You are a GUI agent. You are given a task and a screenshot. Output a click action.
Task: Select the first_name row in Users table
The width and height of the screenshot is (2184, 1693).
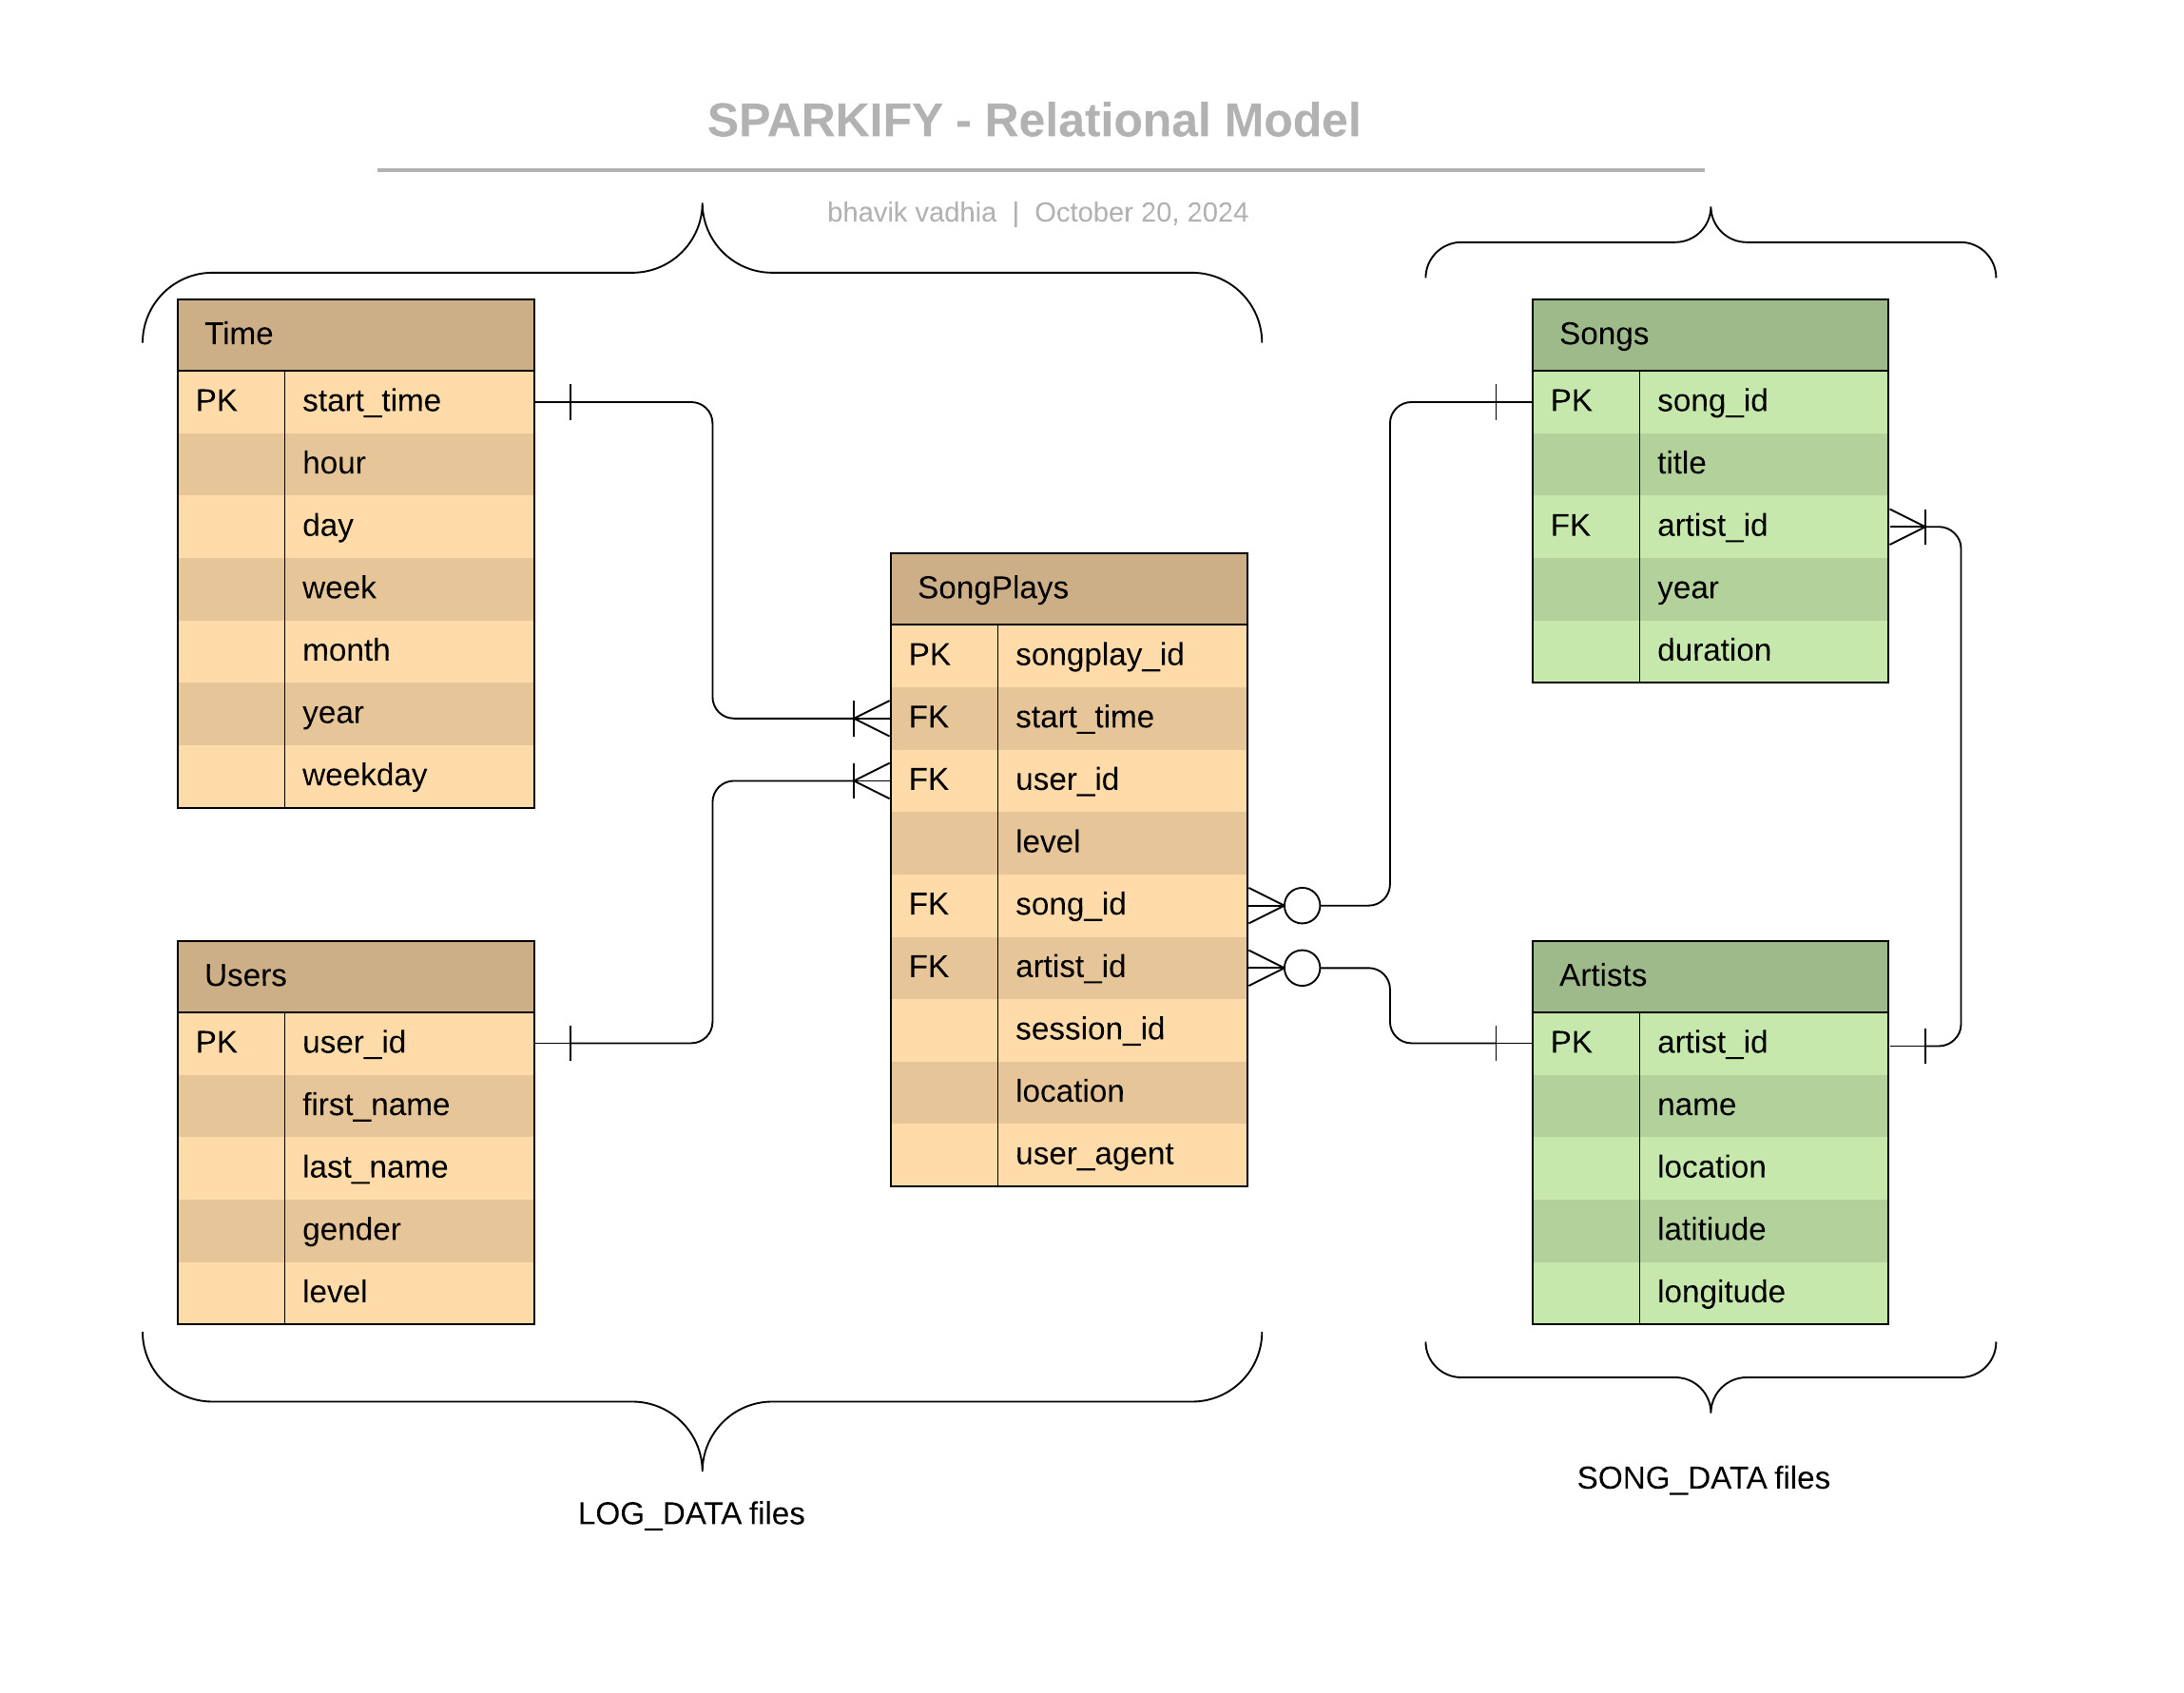pos(356,1106)
